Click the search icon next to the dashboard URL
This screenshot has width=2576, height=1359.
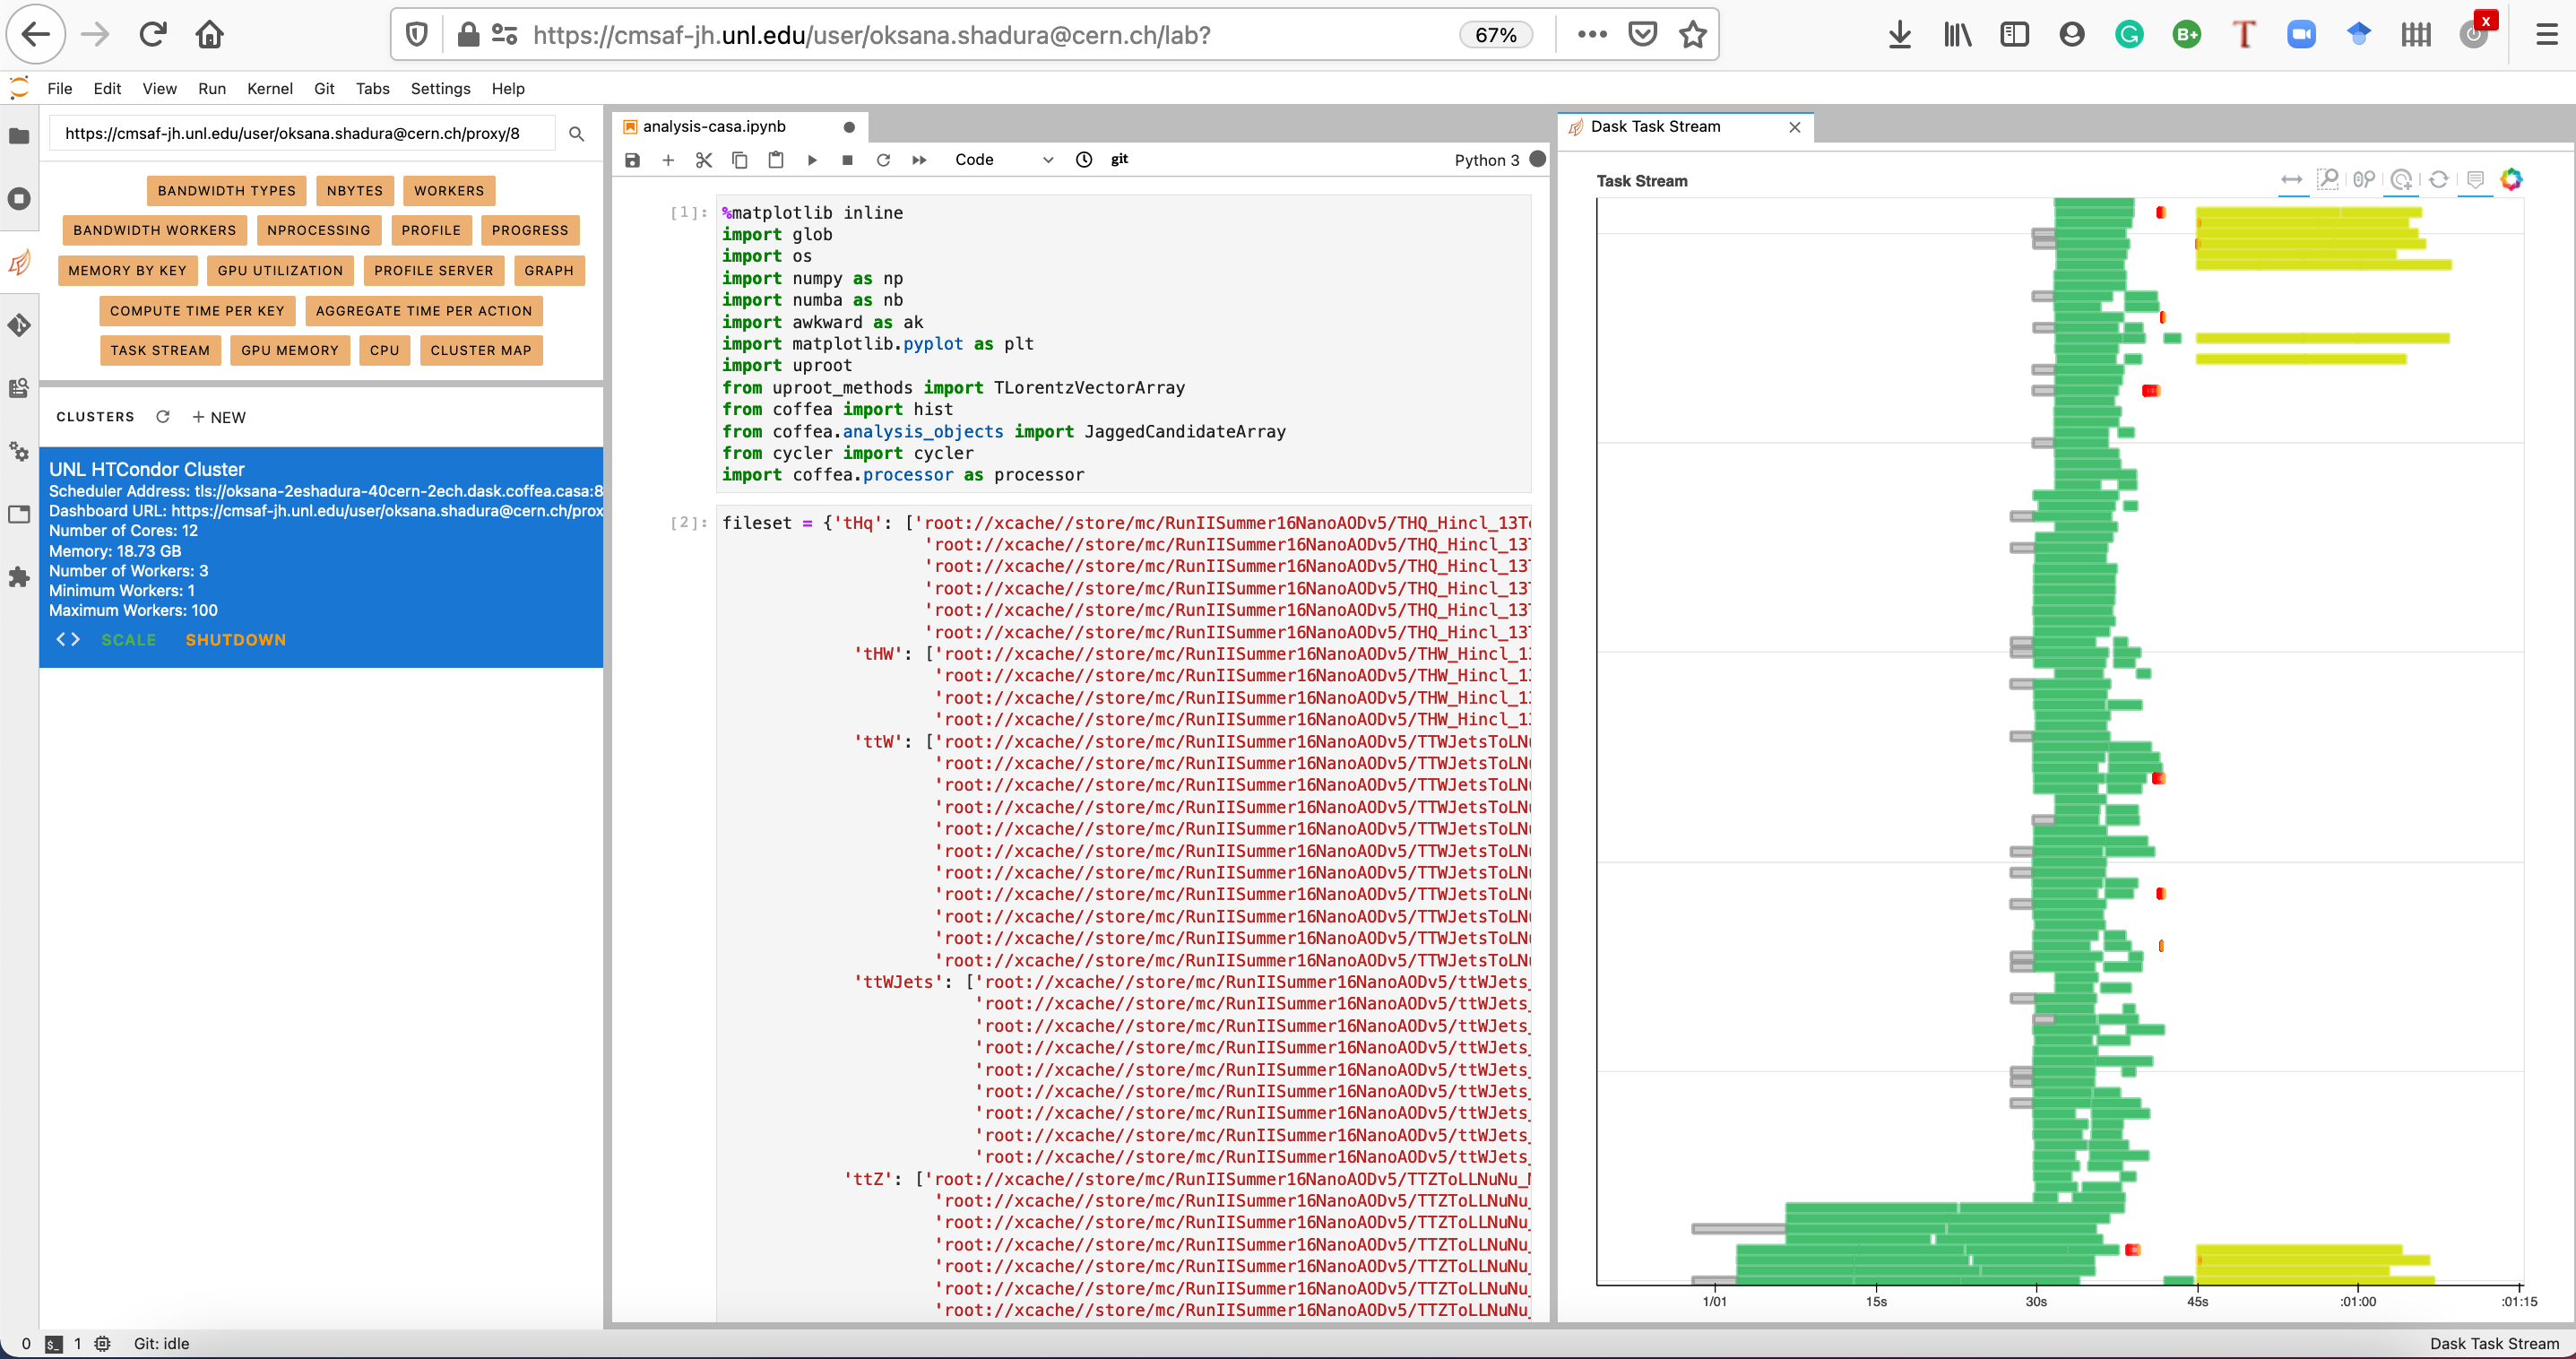[x=576, y=134]
